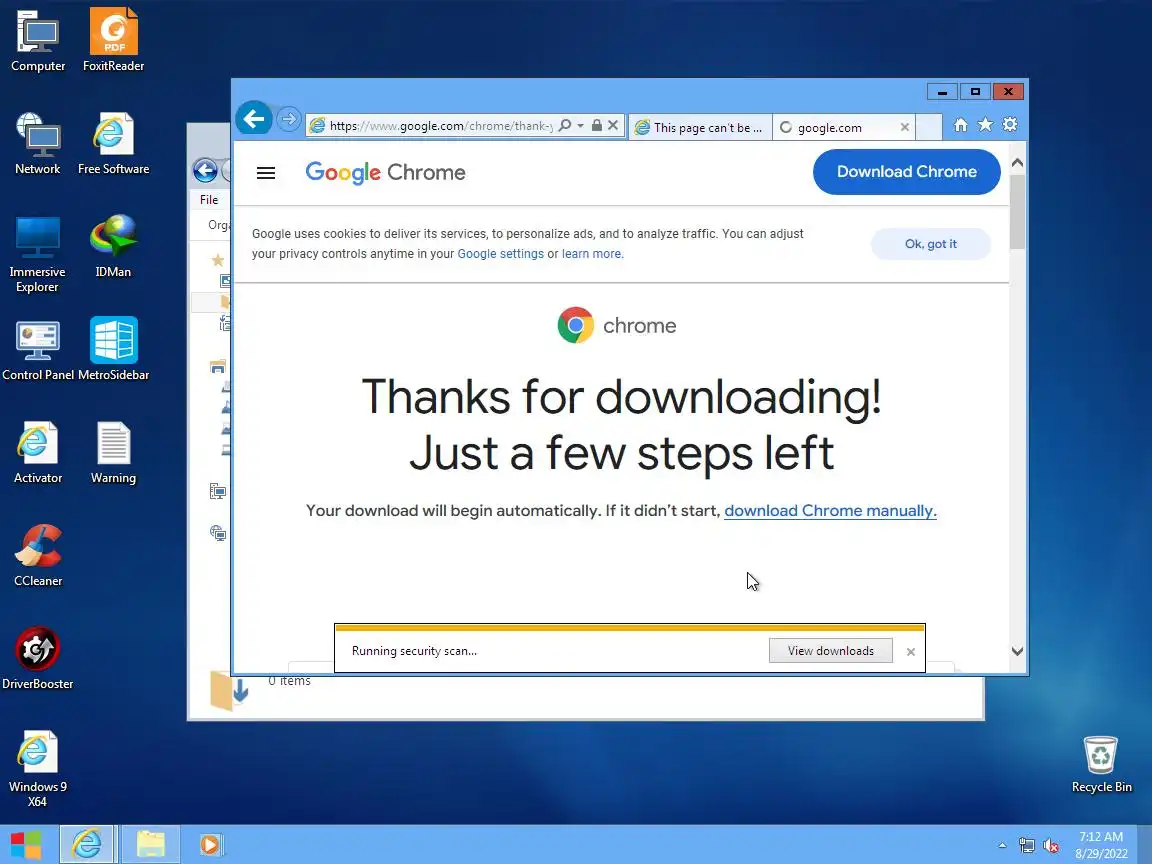1152x864 pixels.
Task: Switch to the google.com tab
Action: coord(838,127)
